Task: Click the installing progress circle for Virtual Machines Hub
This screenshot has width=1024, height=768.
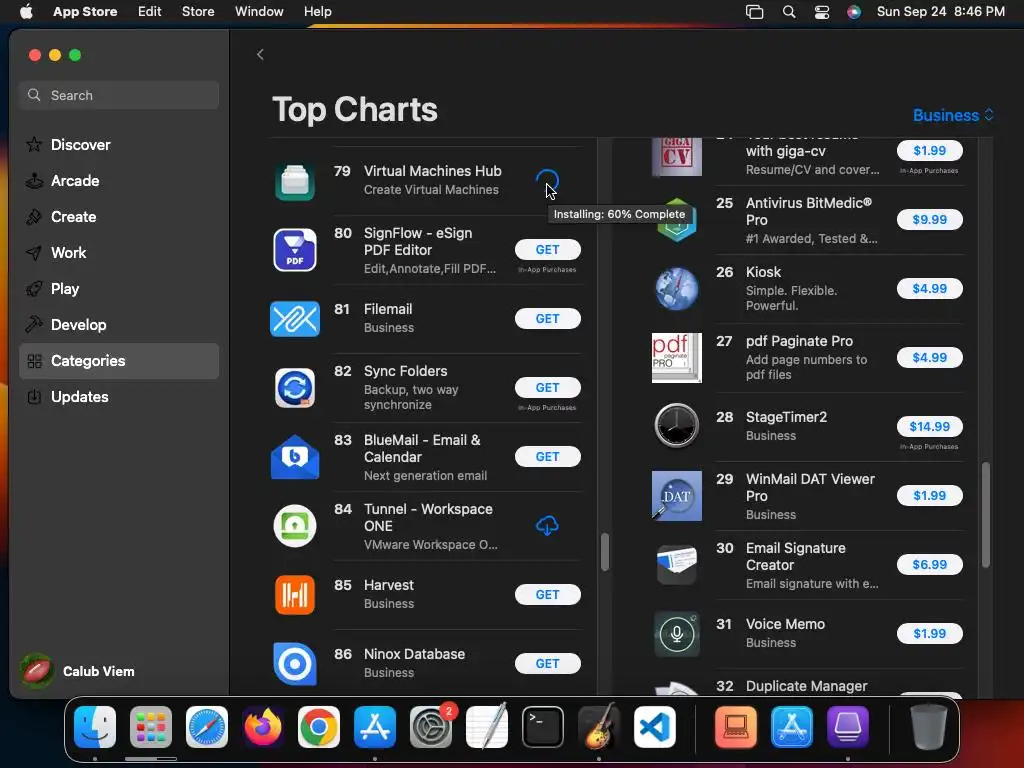Action: pos(547,180)
